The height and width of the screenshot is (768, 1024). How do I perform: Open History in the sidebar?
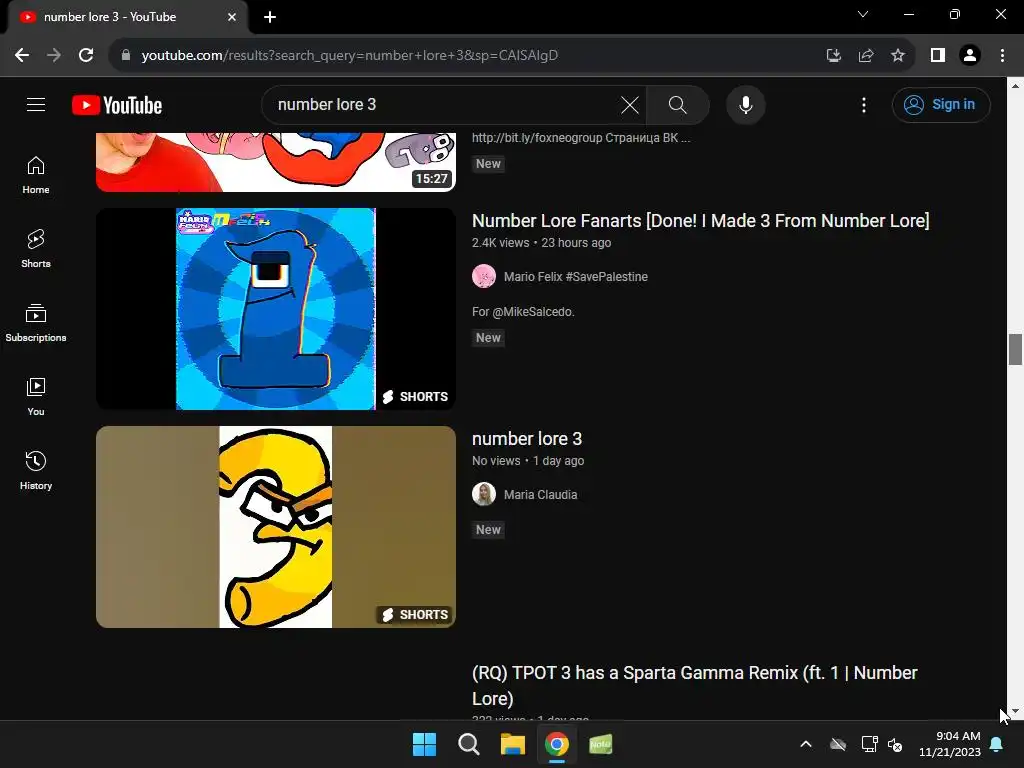pyautogui.click(x=36, y=470)
